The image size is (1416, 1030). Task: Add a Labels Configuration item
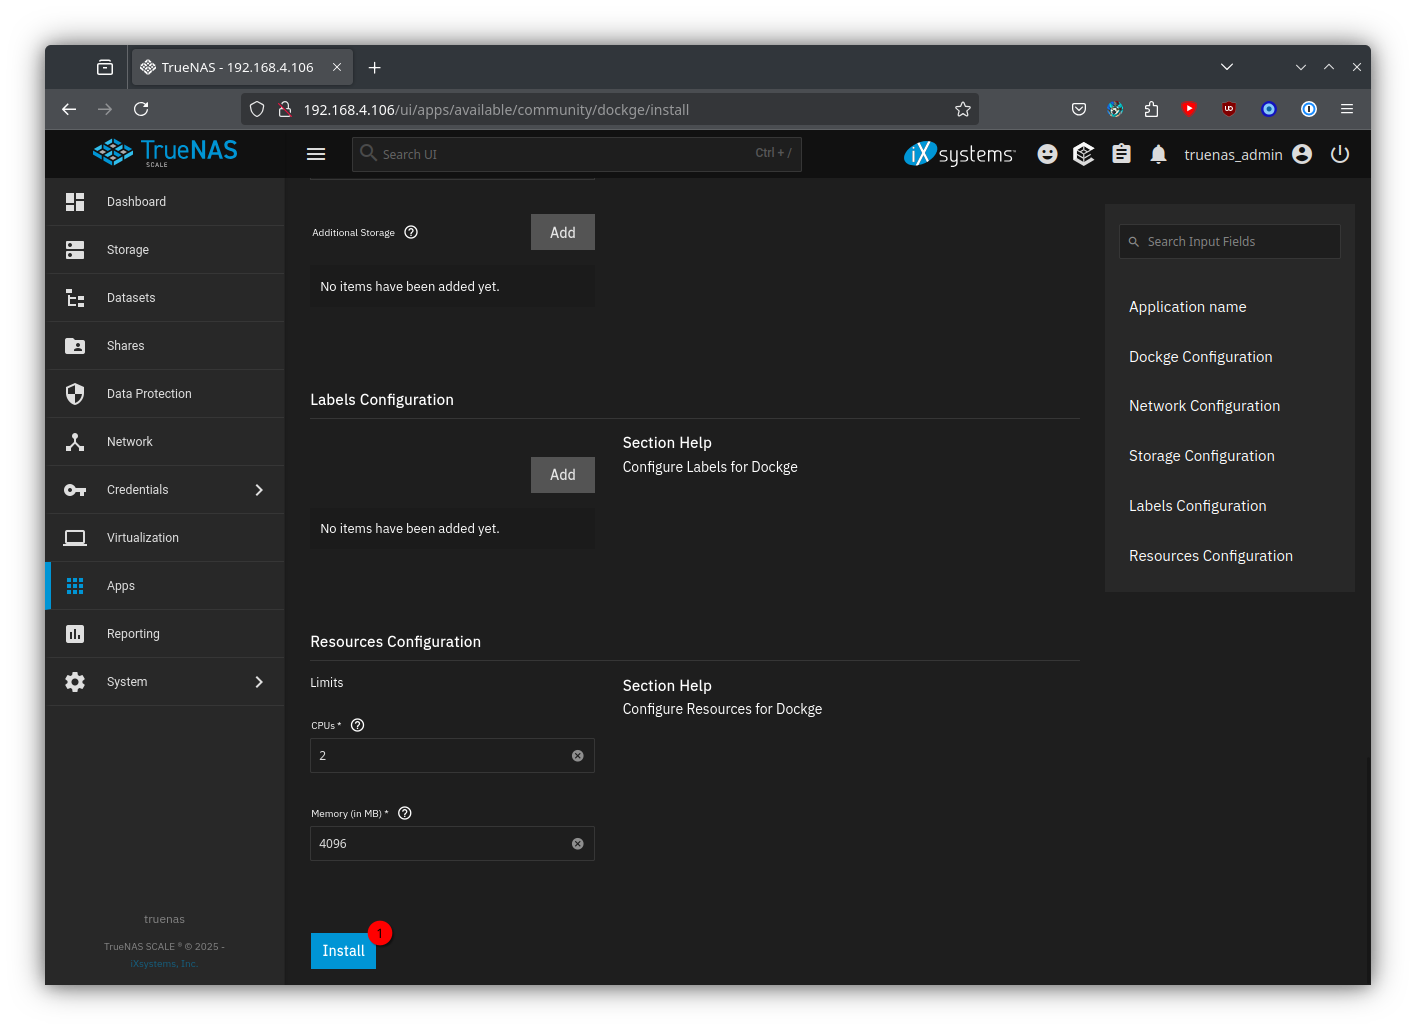(x=562, y=475)
